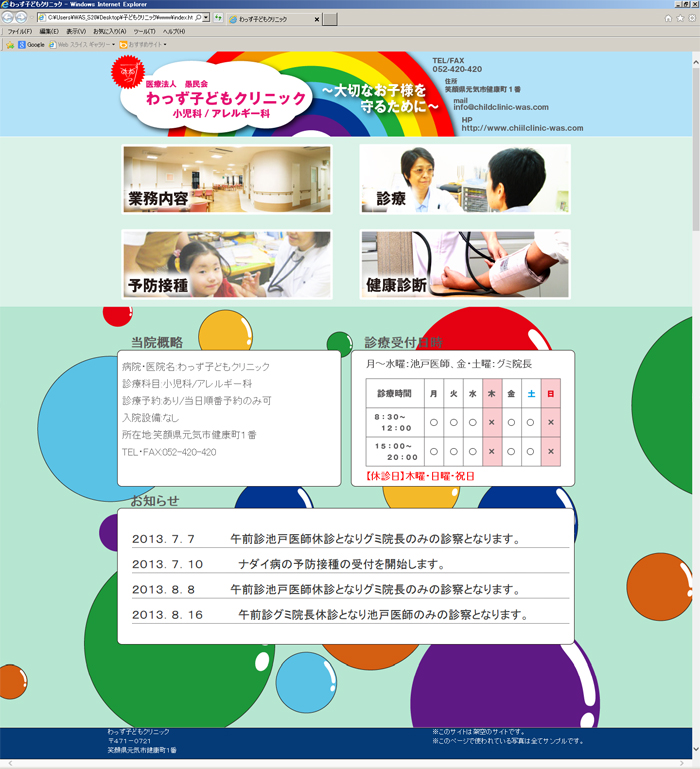Open a new blank tab
The width and height of the screenshot is (700, 769).
[x=330, y=19]
